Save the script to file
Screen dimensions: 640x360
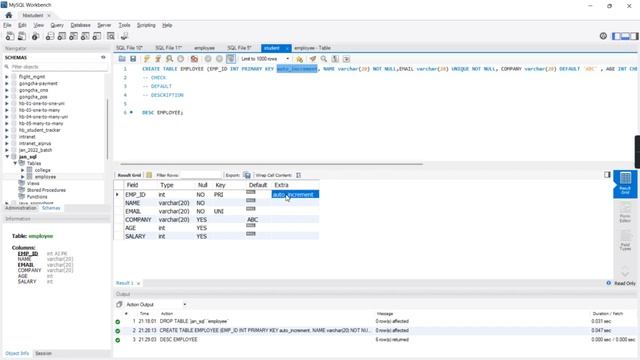coord(133,59)
